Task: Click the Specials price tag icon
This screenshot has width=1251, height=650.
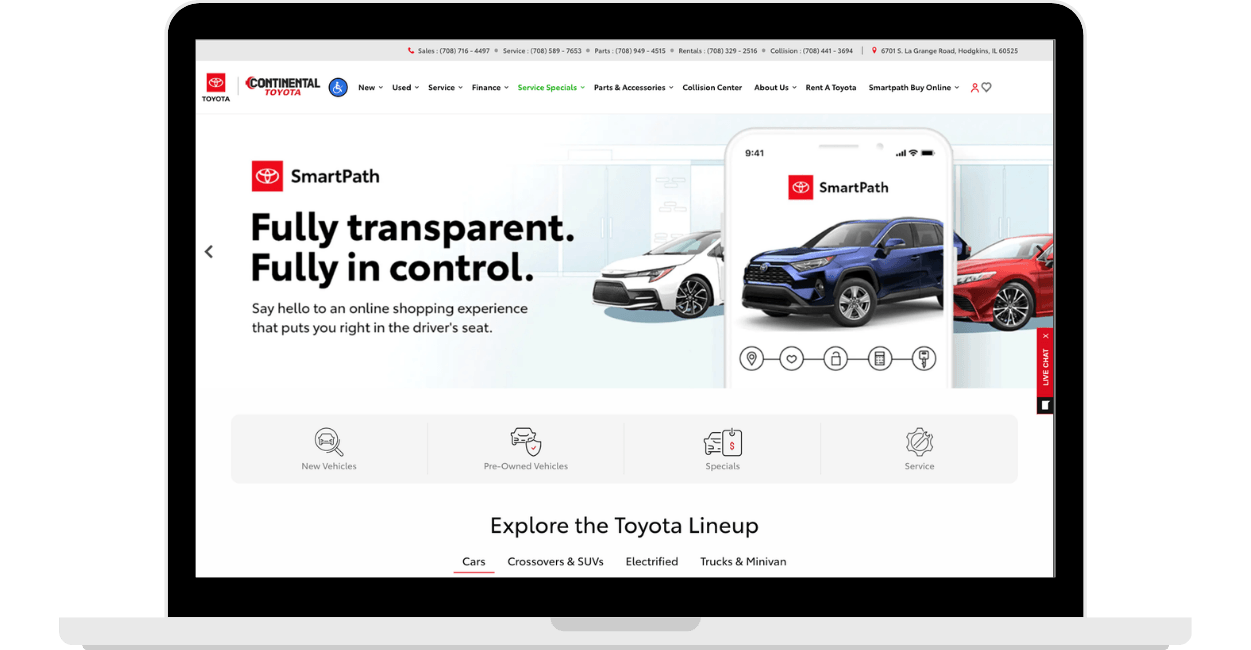Action: pyautogui.click(x=723, y=442)
